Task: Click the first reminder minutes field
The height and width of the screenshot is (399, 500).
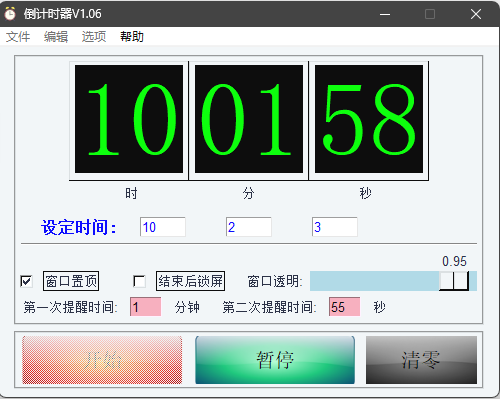Action: click(x=146, y=307)
